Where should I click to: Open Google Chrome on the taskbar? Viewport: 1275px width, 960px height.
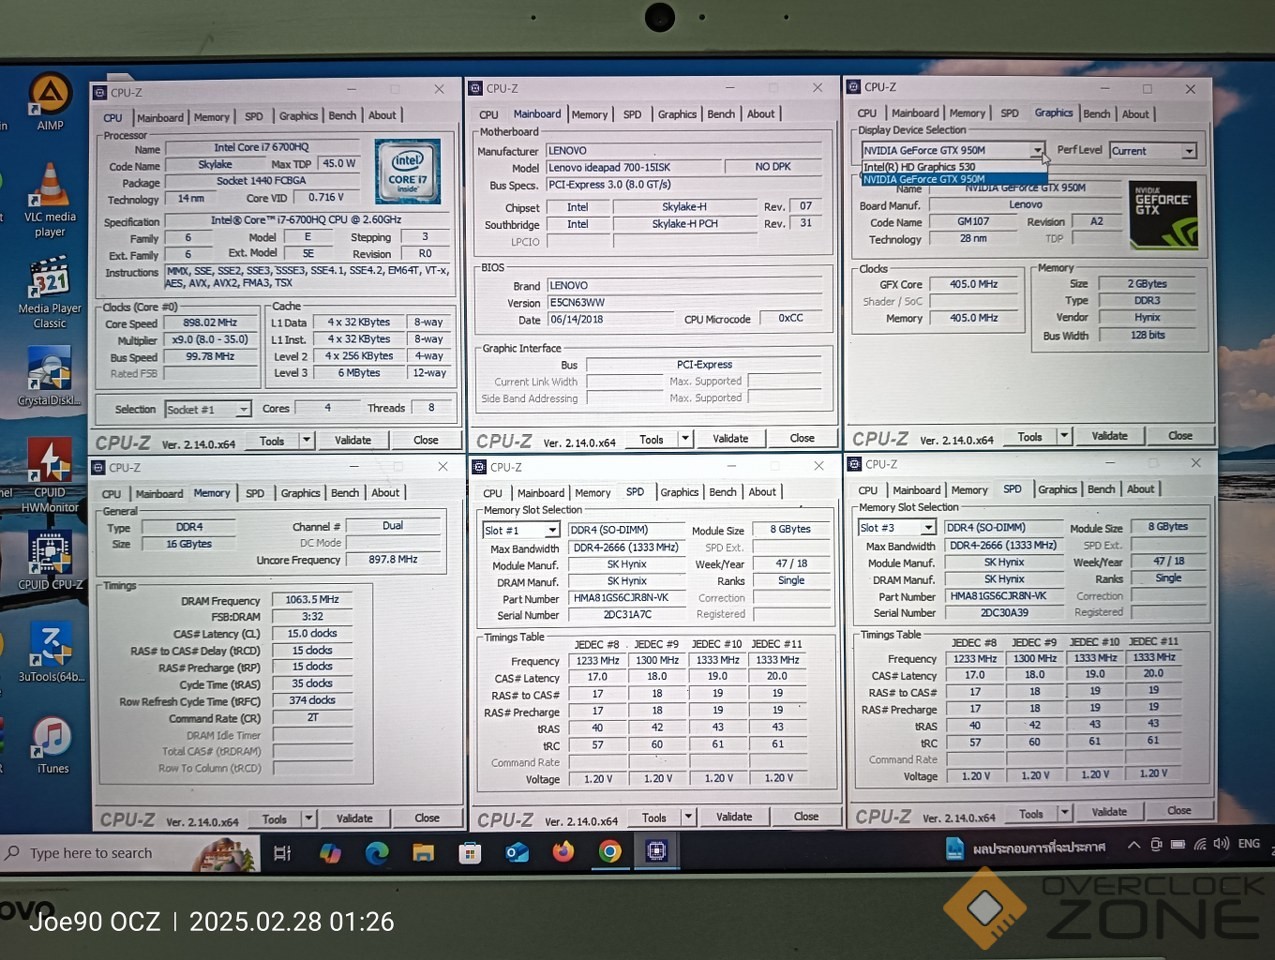tap(610, 852)
